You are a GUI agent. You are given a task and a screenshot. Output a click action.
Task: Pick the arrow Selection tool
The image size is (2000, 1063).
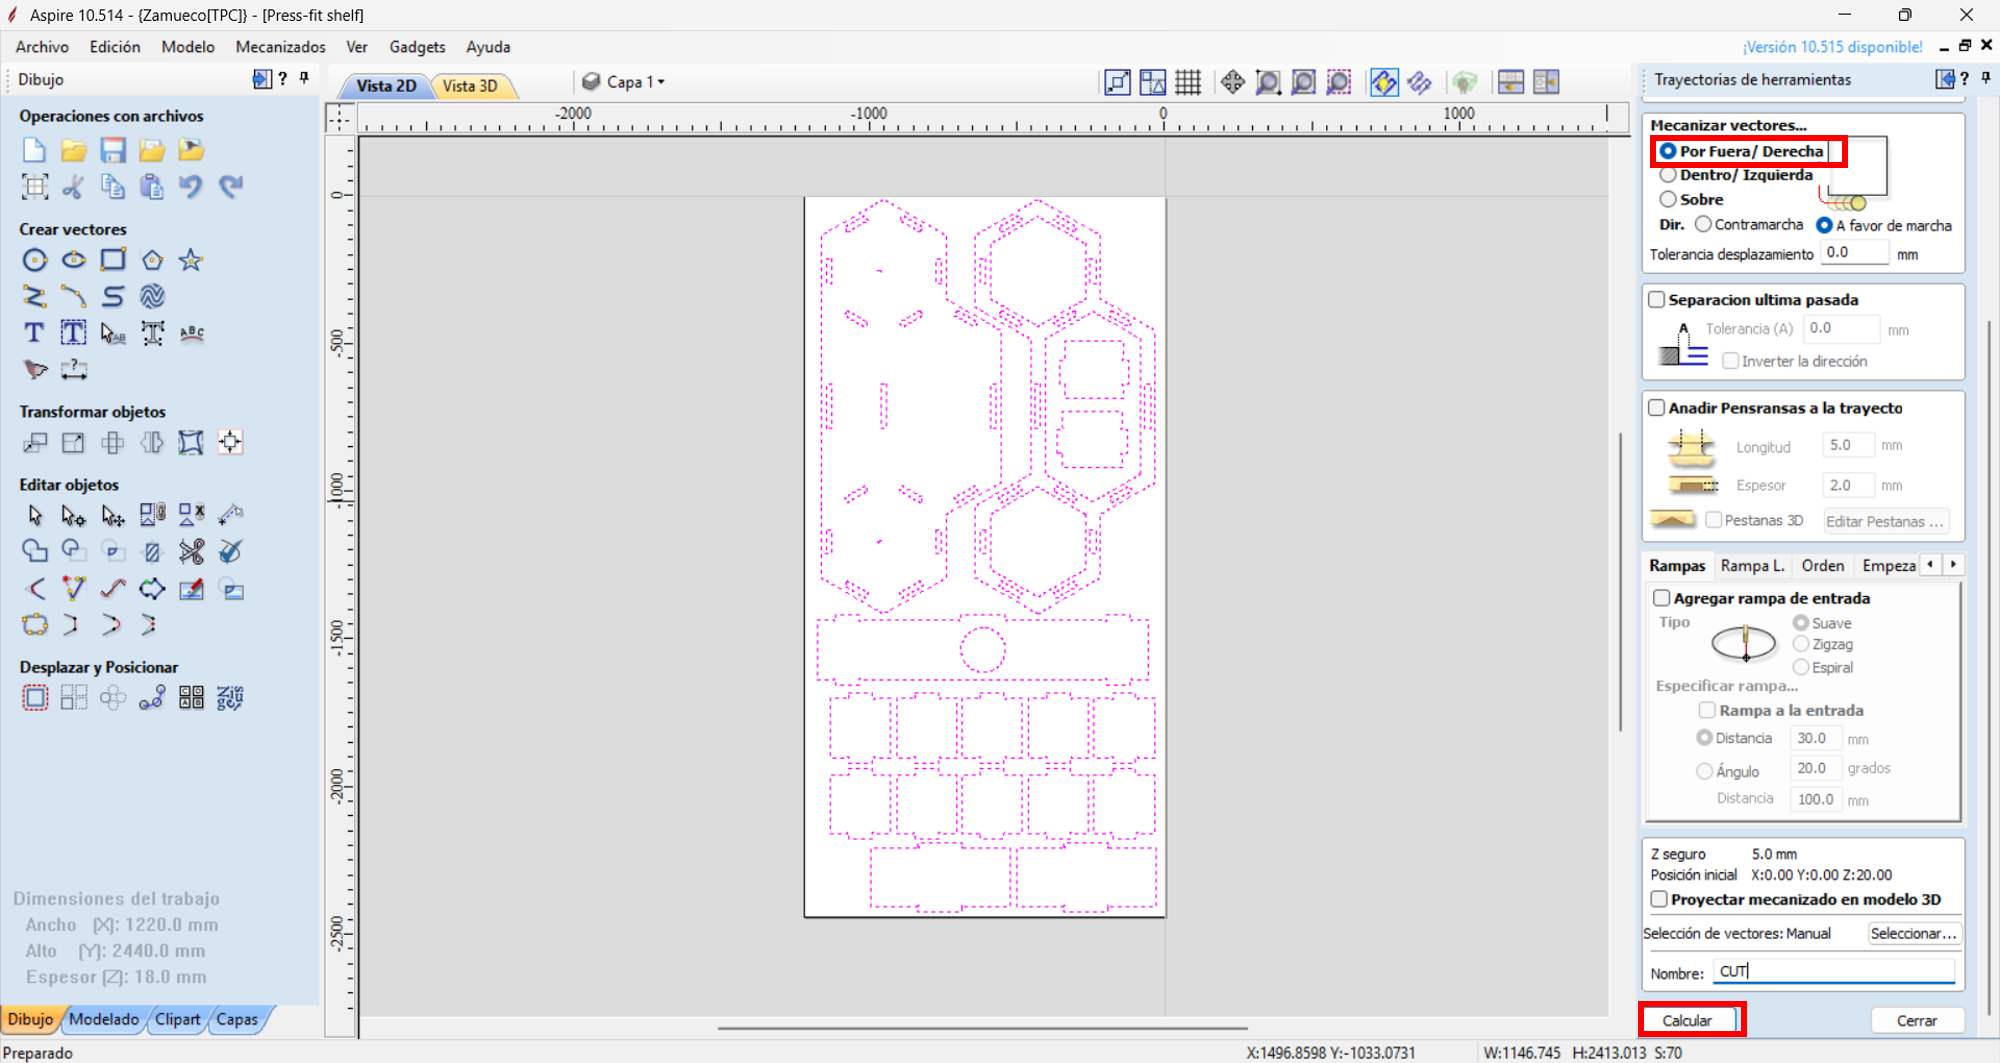34,515
